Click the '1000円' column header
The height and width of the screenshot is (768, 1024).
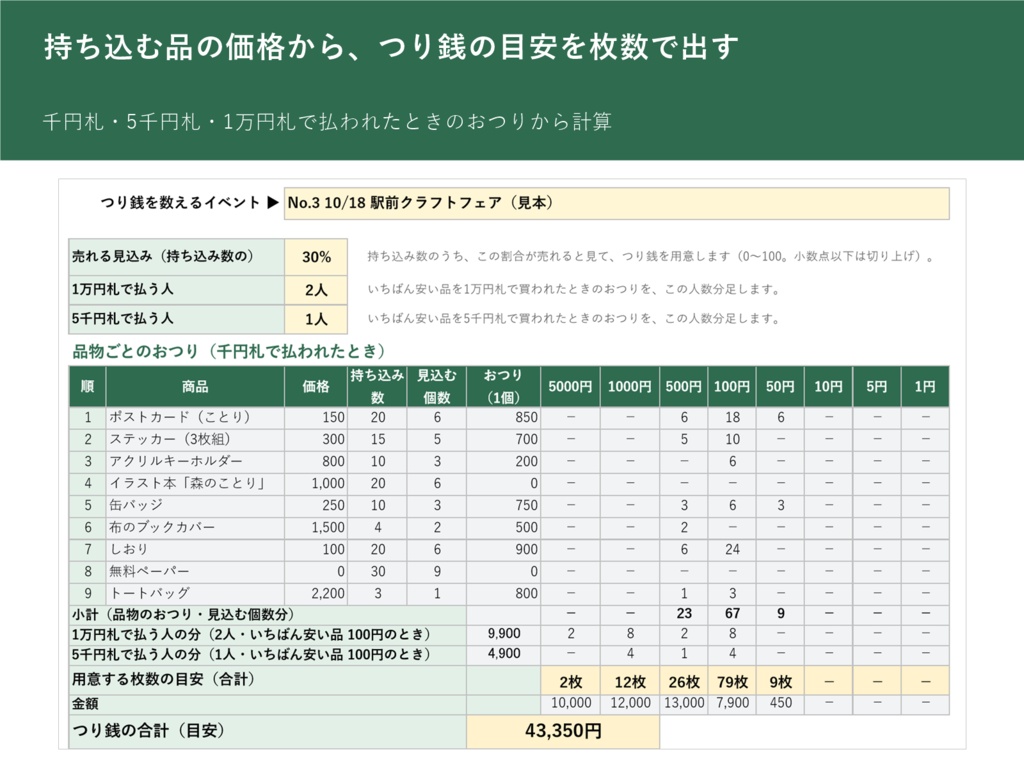[x=630, y=387]
